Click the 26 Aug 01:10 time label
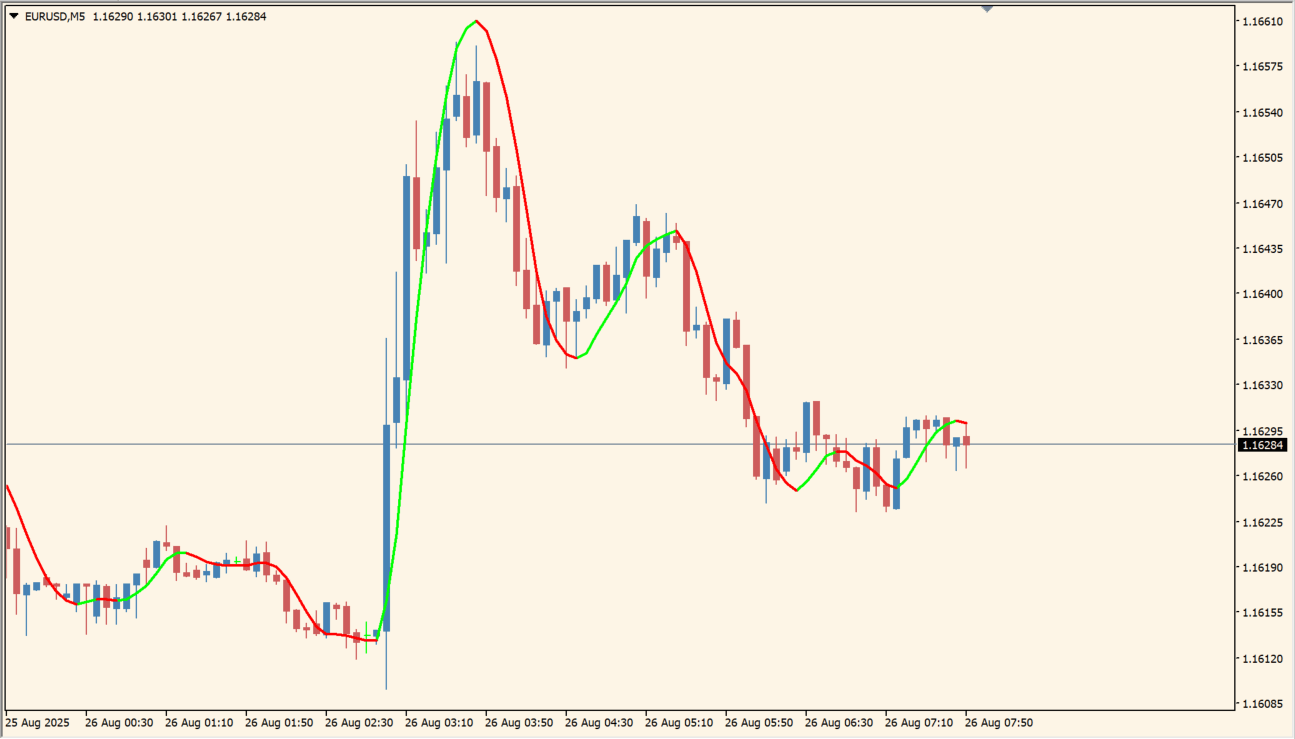The height and width of the screenshot is (739, 1295). 199,722
